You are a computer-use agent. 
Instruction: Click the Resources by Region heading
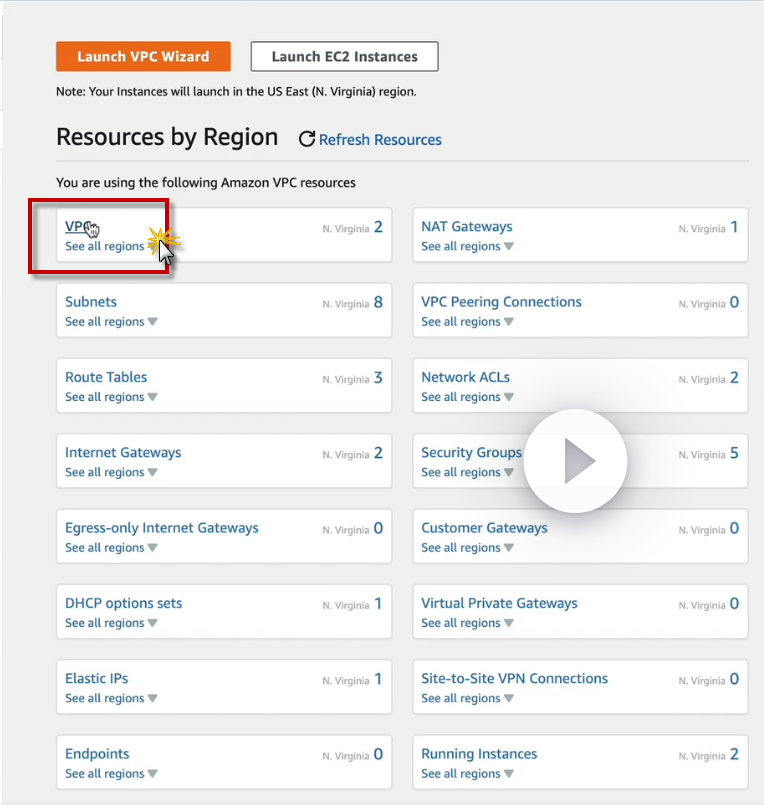point(167,138)
